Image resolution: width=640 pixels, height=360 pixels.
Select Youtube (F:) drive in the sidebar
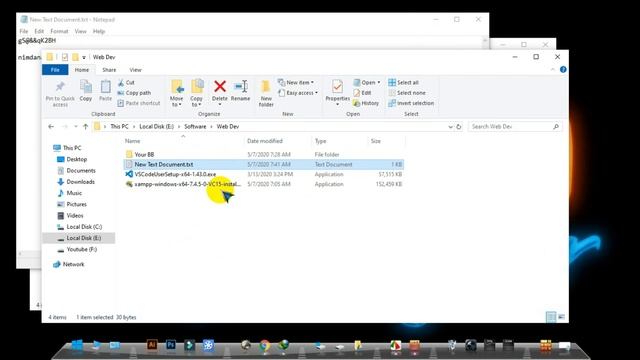click(82, 249)
